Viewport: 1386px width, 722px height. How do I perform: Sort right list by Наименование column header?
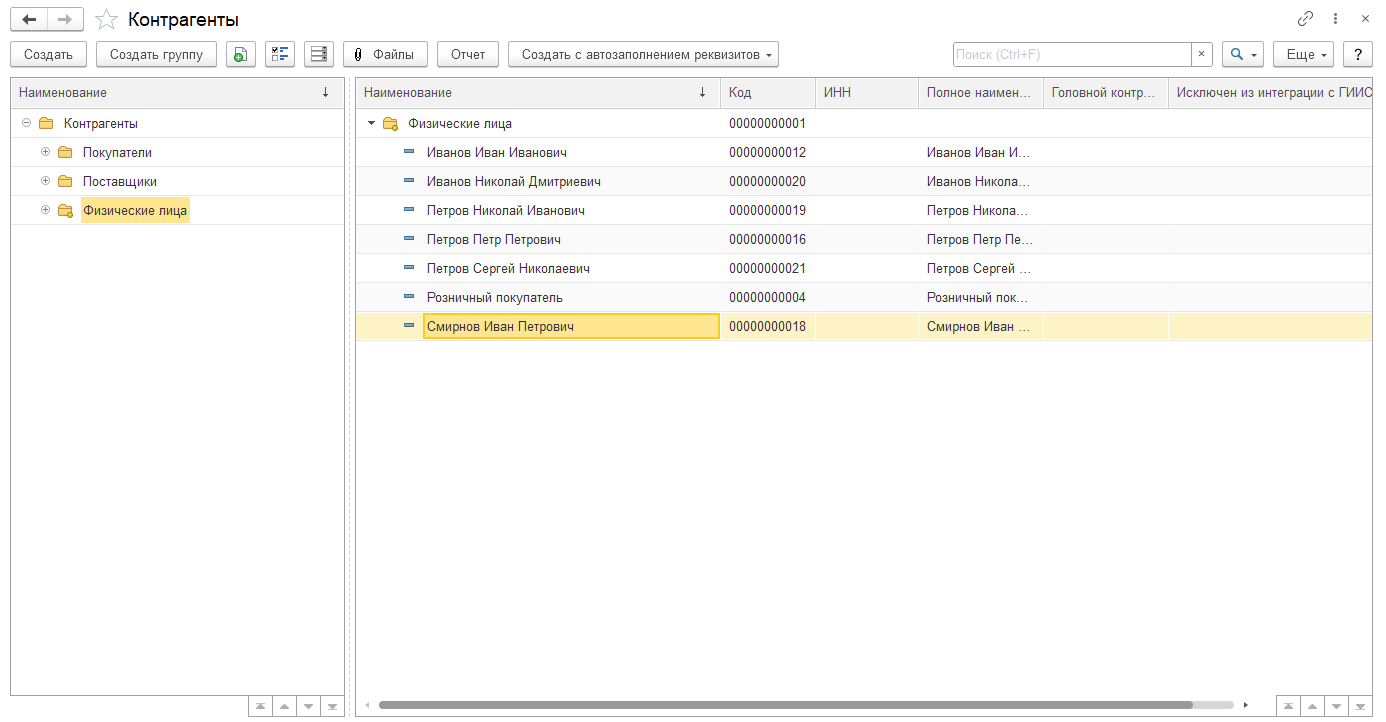pos(538,92)
